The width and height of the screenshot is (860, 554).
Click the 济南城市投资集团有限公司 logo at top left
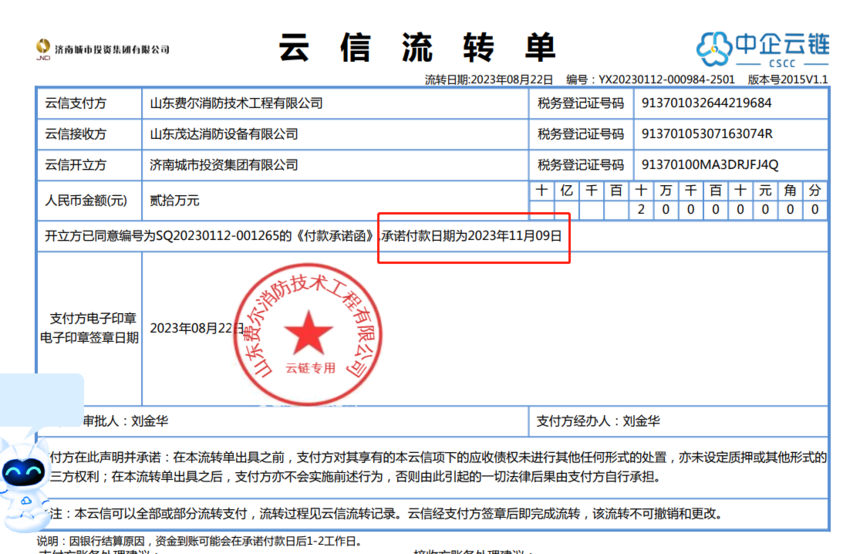(x=103, y=49)
